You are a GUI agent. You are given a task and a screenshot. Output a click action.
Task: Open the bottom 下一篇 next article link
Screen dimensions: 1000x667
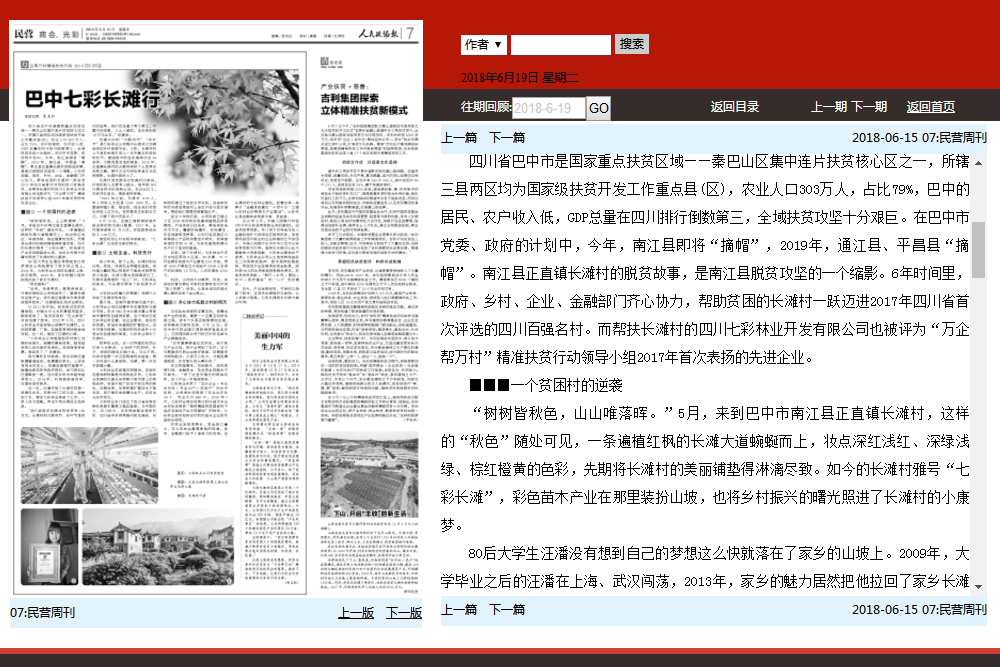click(505, 608)
